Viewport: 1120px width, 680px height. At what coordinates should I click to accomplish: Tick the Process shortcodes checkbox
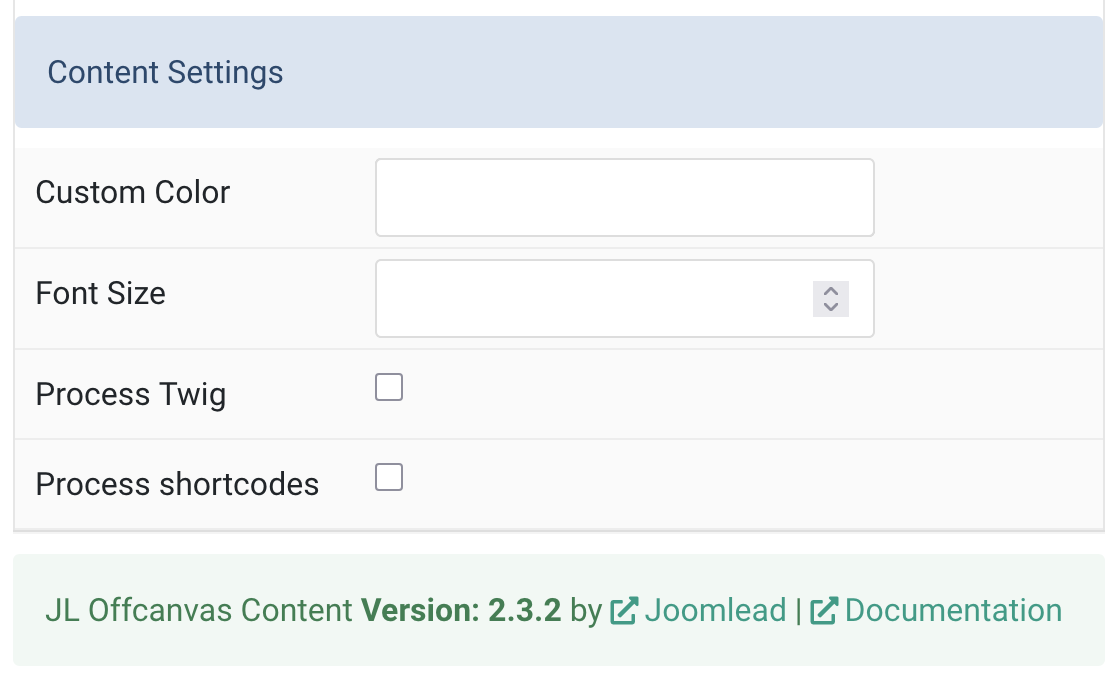(389, 477)
